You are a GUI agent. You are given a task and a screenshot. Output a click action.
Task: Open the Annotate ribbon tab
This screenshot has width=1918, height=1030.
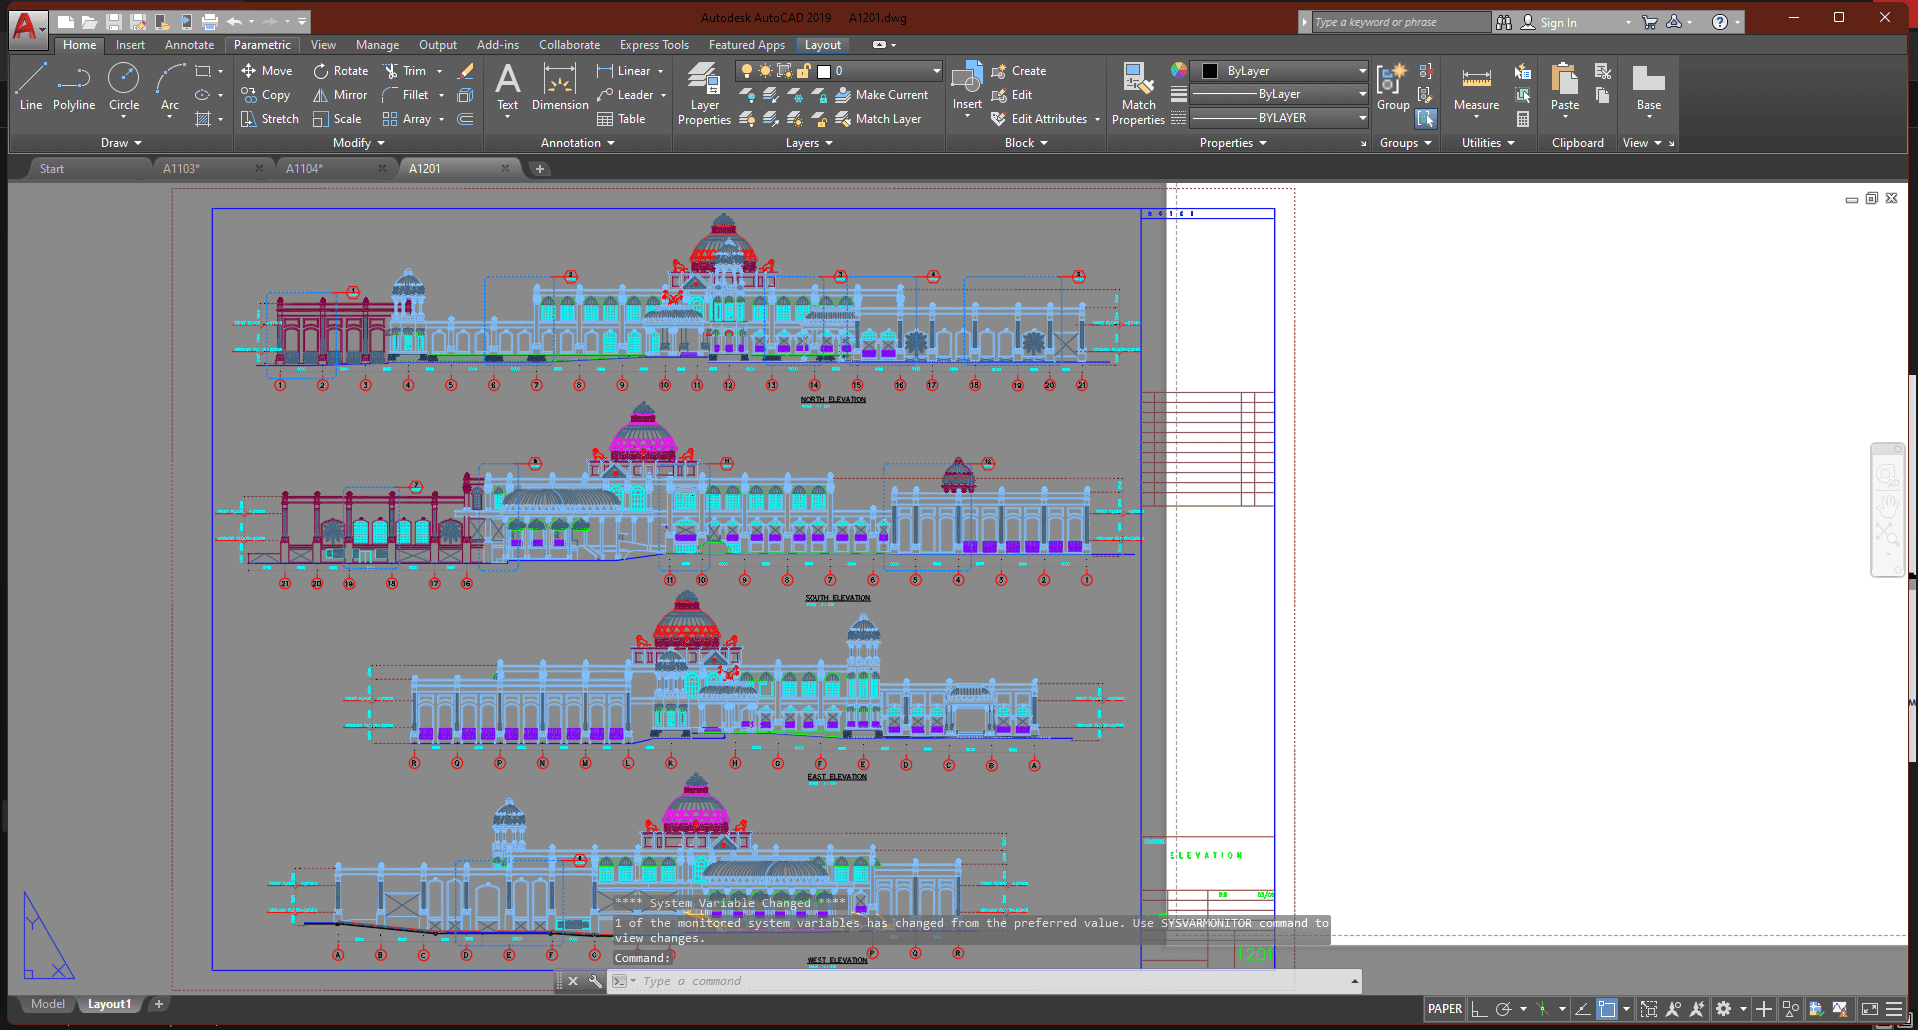pyautogui.click(x=189, y=45)
